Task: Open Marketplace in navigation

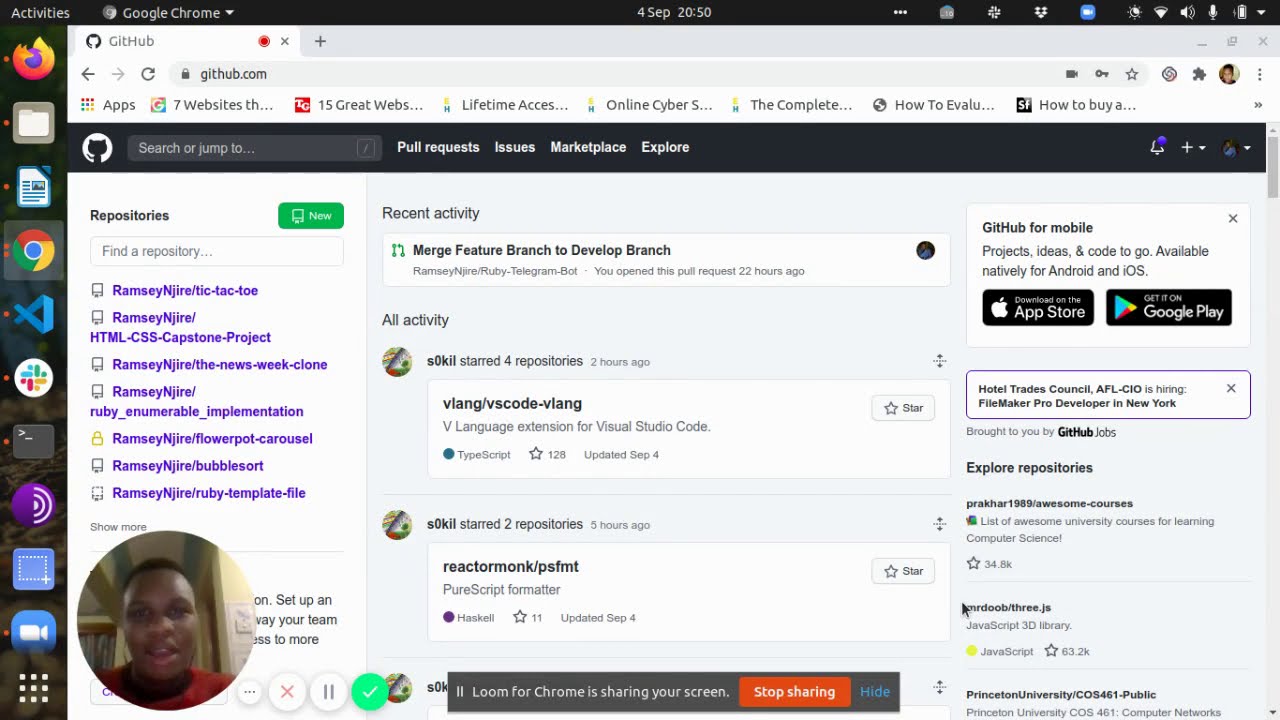Action: (588, 147)
